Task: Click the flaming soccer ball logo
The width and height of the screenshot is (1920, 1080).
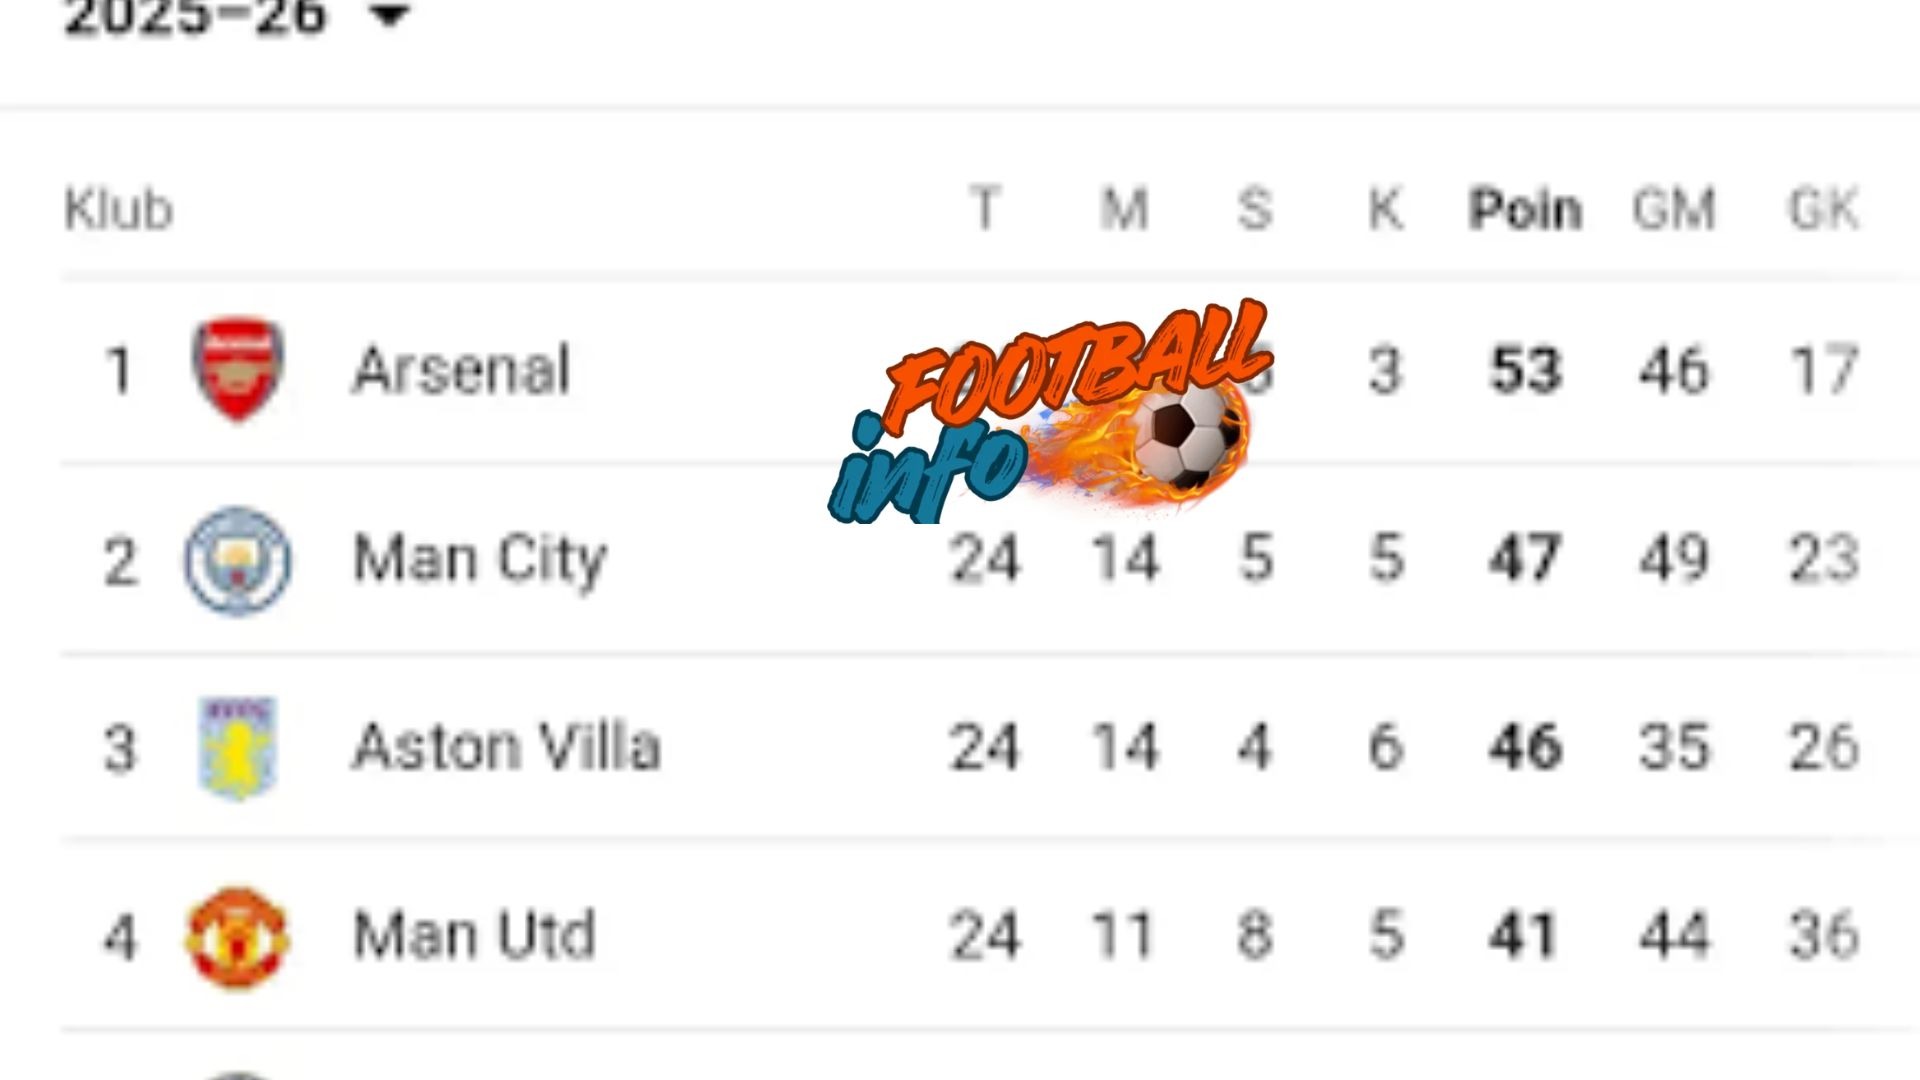Action: [x=1185, y=437]
